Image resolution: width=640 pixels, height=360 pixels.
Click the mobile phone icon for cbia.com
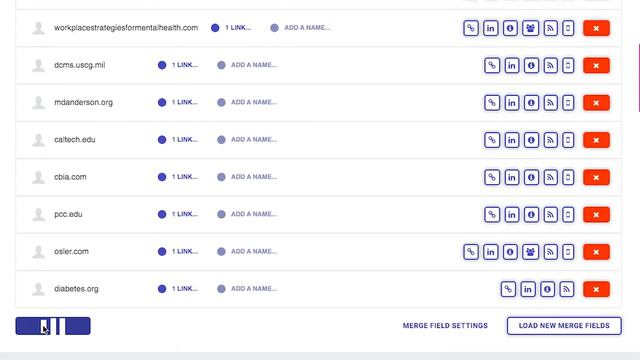pyautogui.click(x=568, y=177)
